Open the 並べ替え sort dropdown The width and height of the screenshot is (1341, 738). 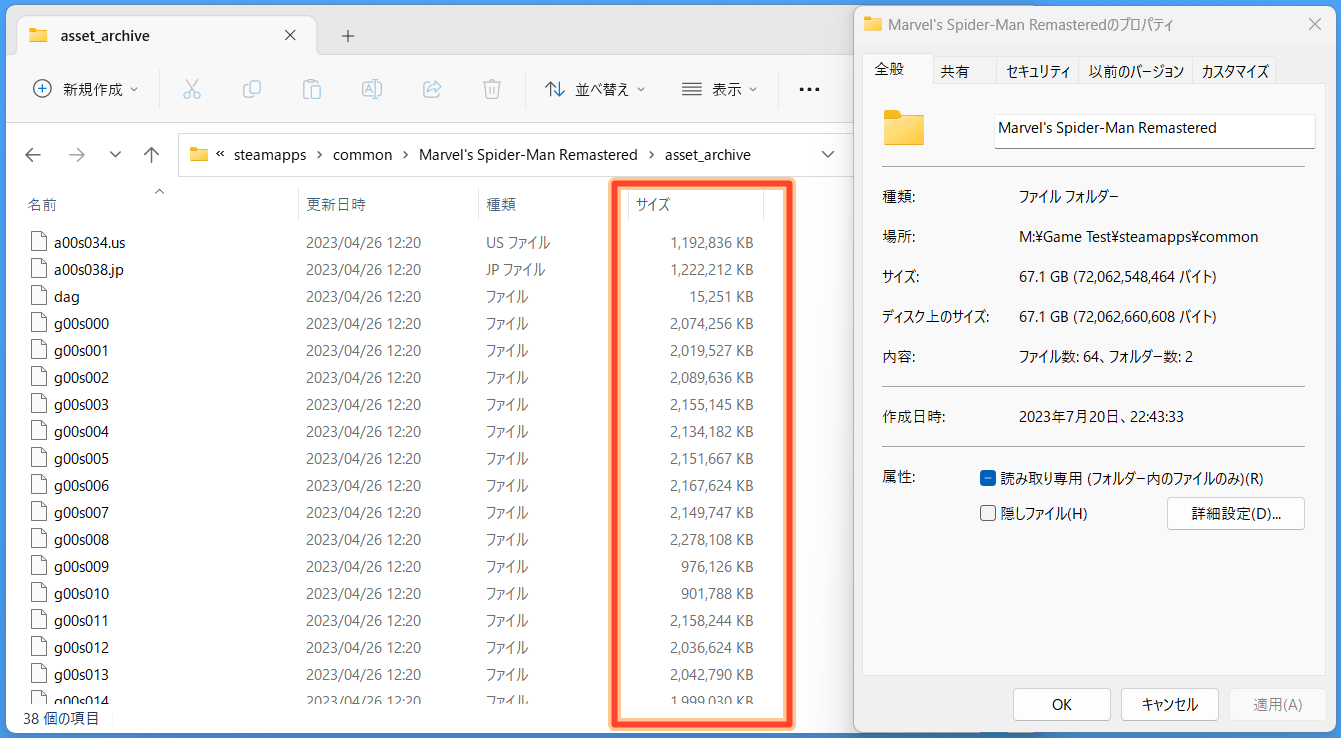click(x=596, y=89)
